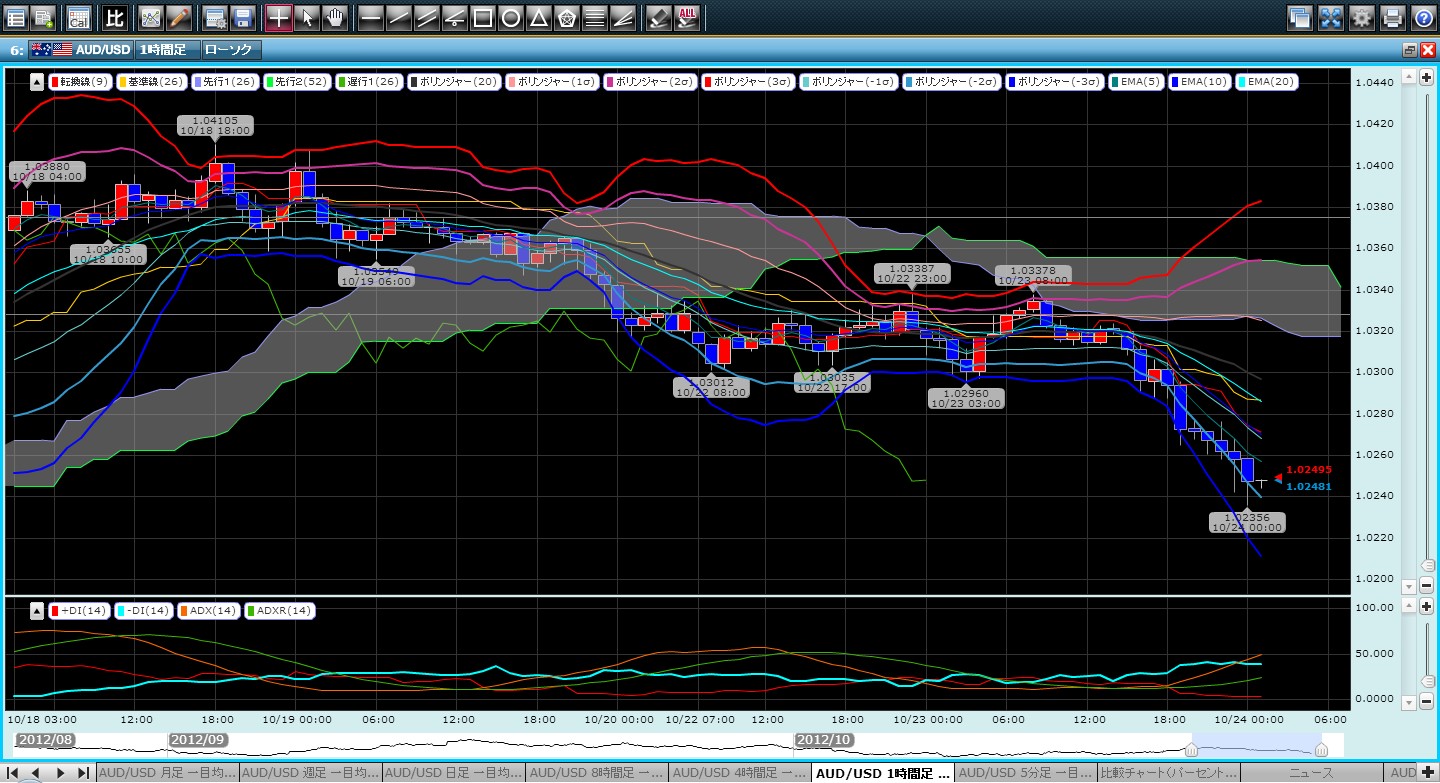Open the print chart icon
Image resolution: width=1440 pixels, height=783 pixels.
point(1392,17)
